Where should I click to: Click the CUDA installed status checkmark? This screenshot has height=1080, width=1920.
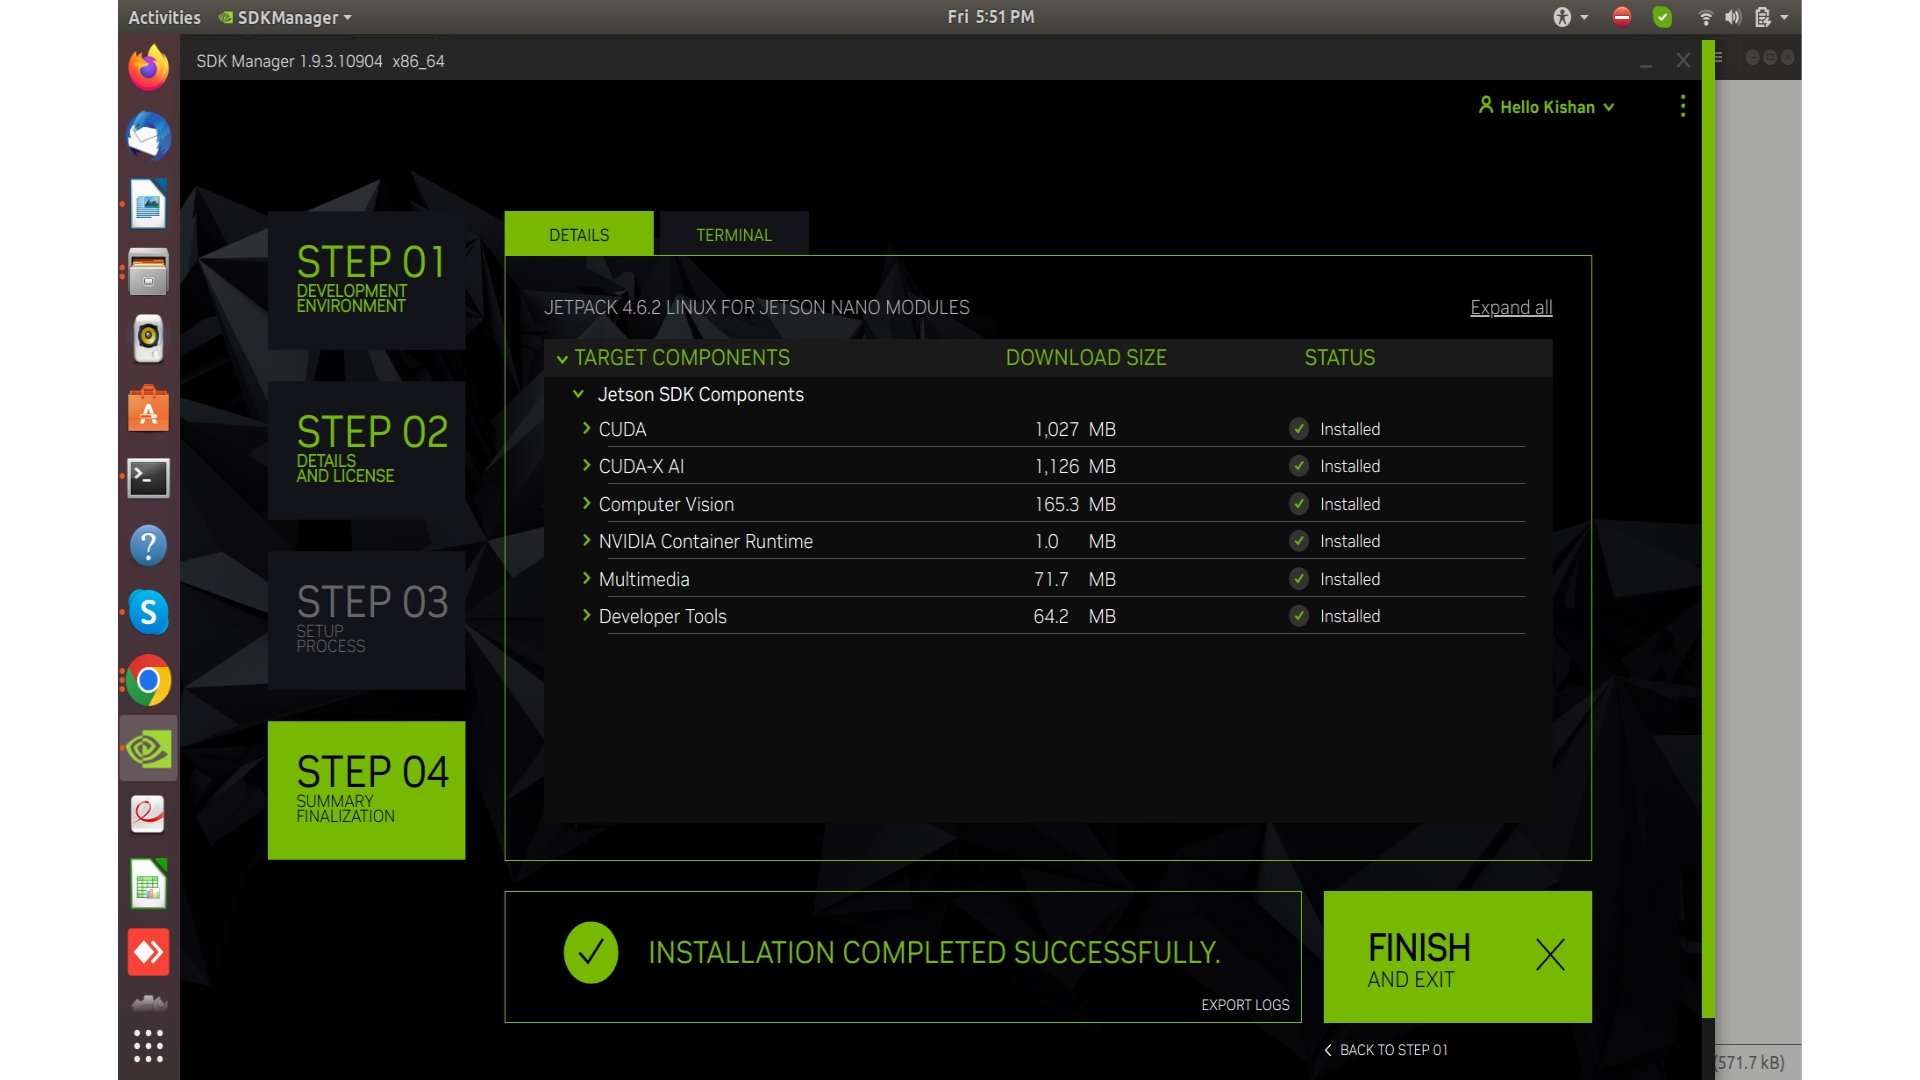tap(1299, 429)
